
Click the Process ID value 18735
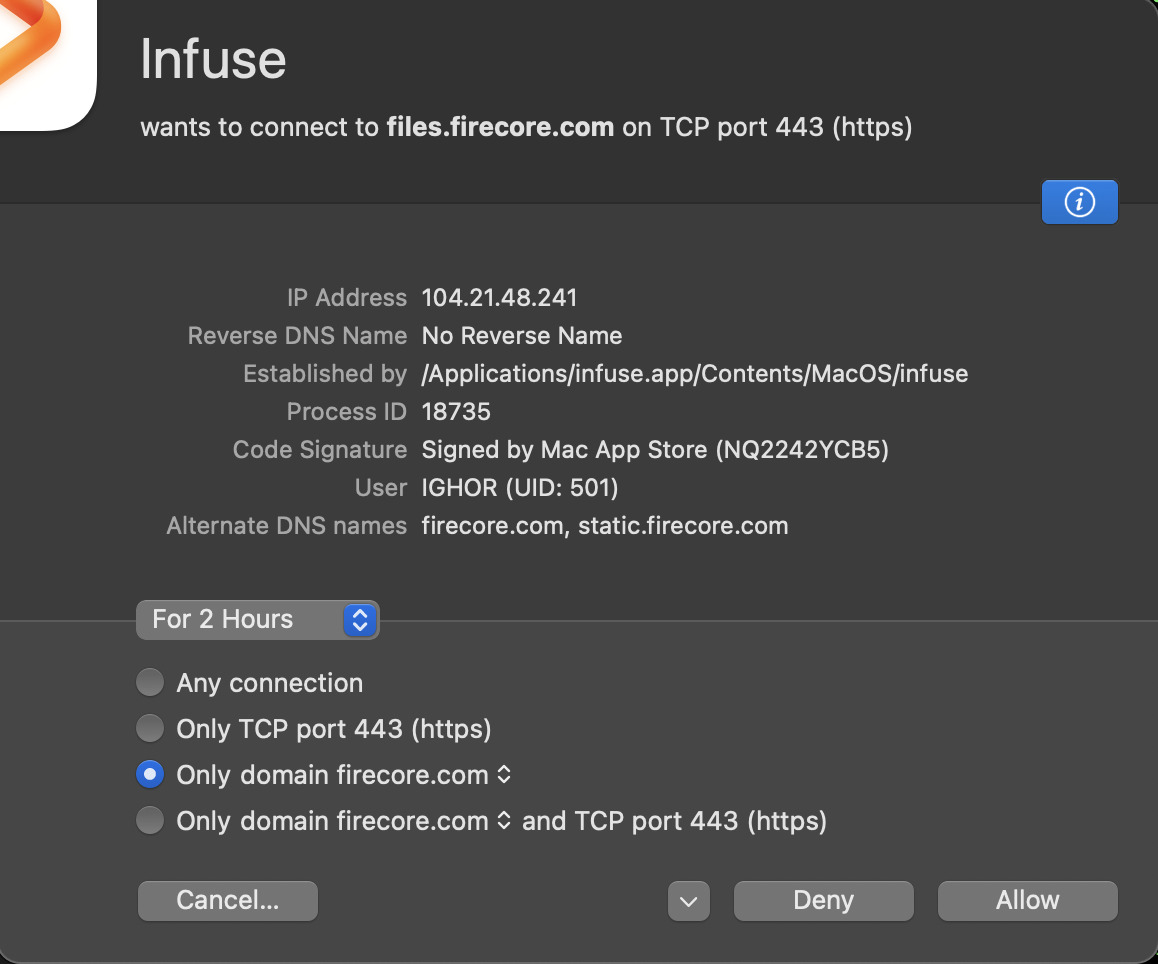(456, 412)
